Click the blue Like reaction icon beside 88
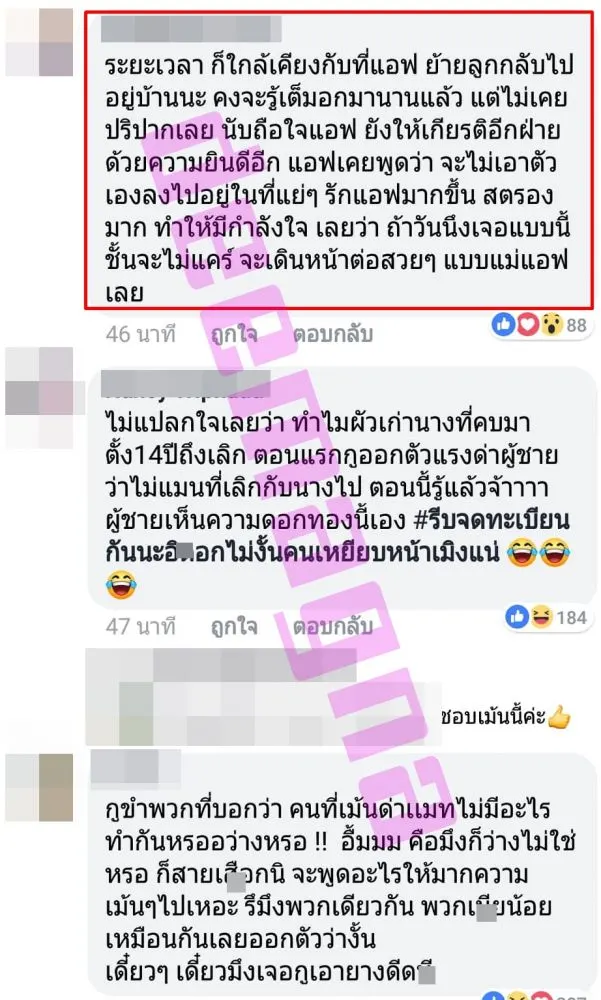 pos(503,325)
